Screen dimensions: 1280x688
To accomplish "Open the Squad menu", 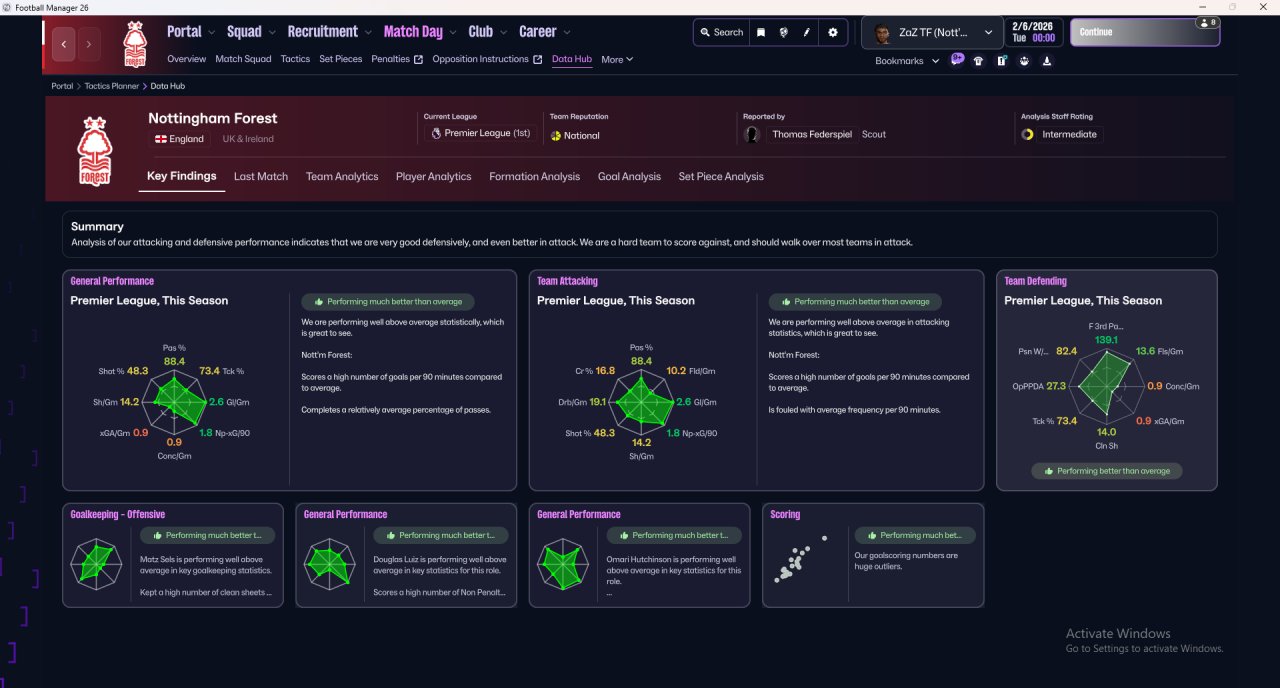I will [x=250, y=32].
